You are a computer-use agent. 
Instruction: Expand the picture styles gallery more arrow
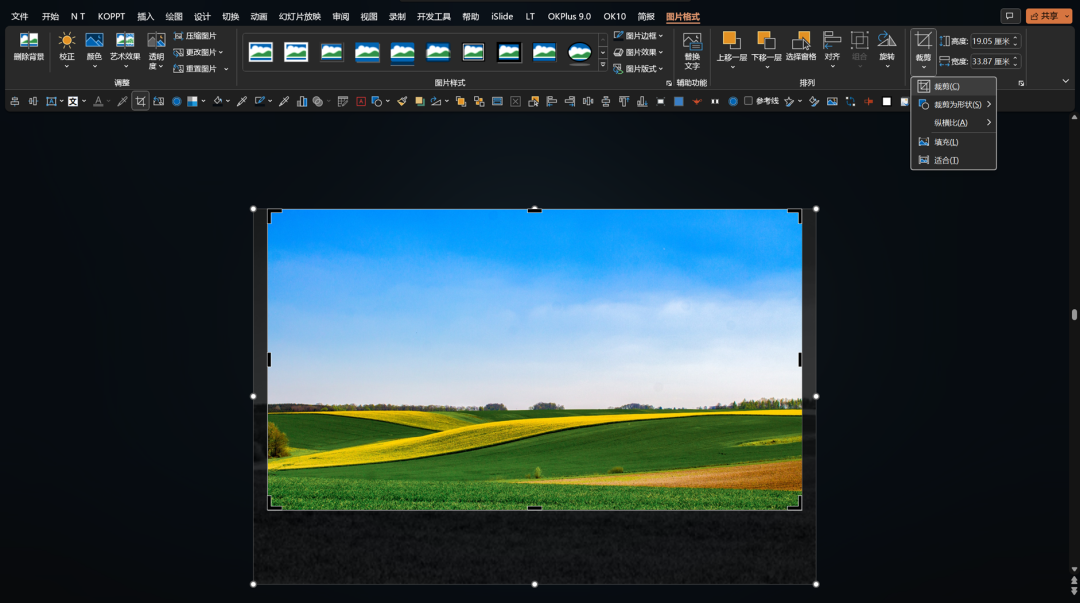click(x=603, y=65)
